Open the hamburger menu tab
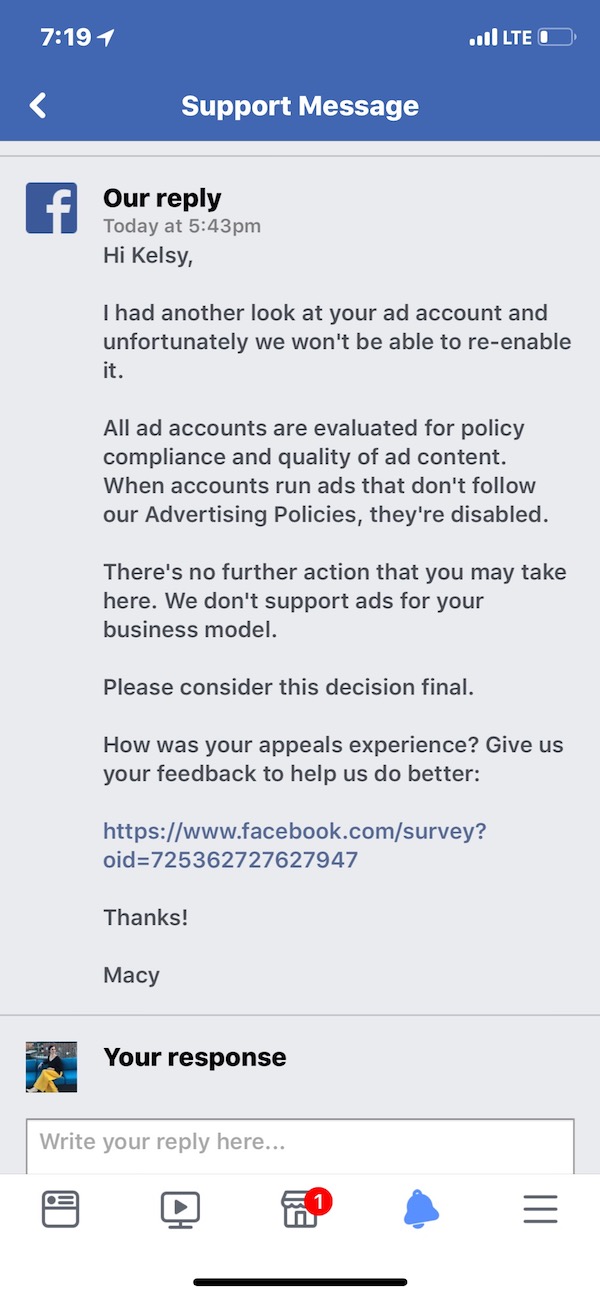 click(x=540, y=1210)
